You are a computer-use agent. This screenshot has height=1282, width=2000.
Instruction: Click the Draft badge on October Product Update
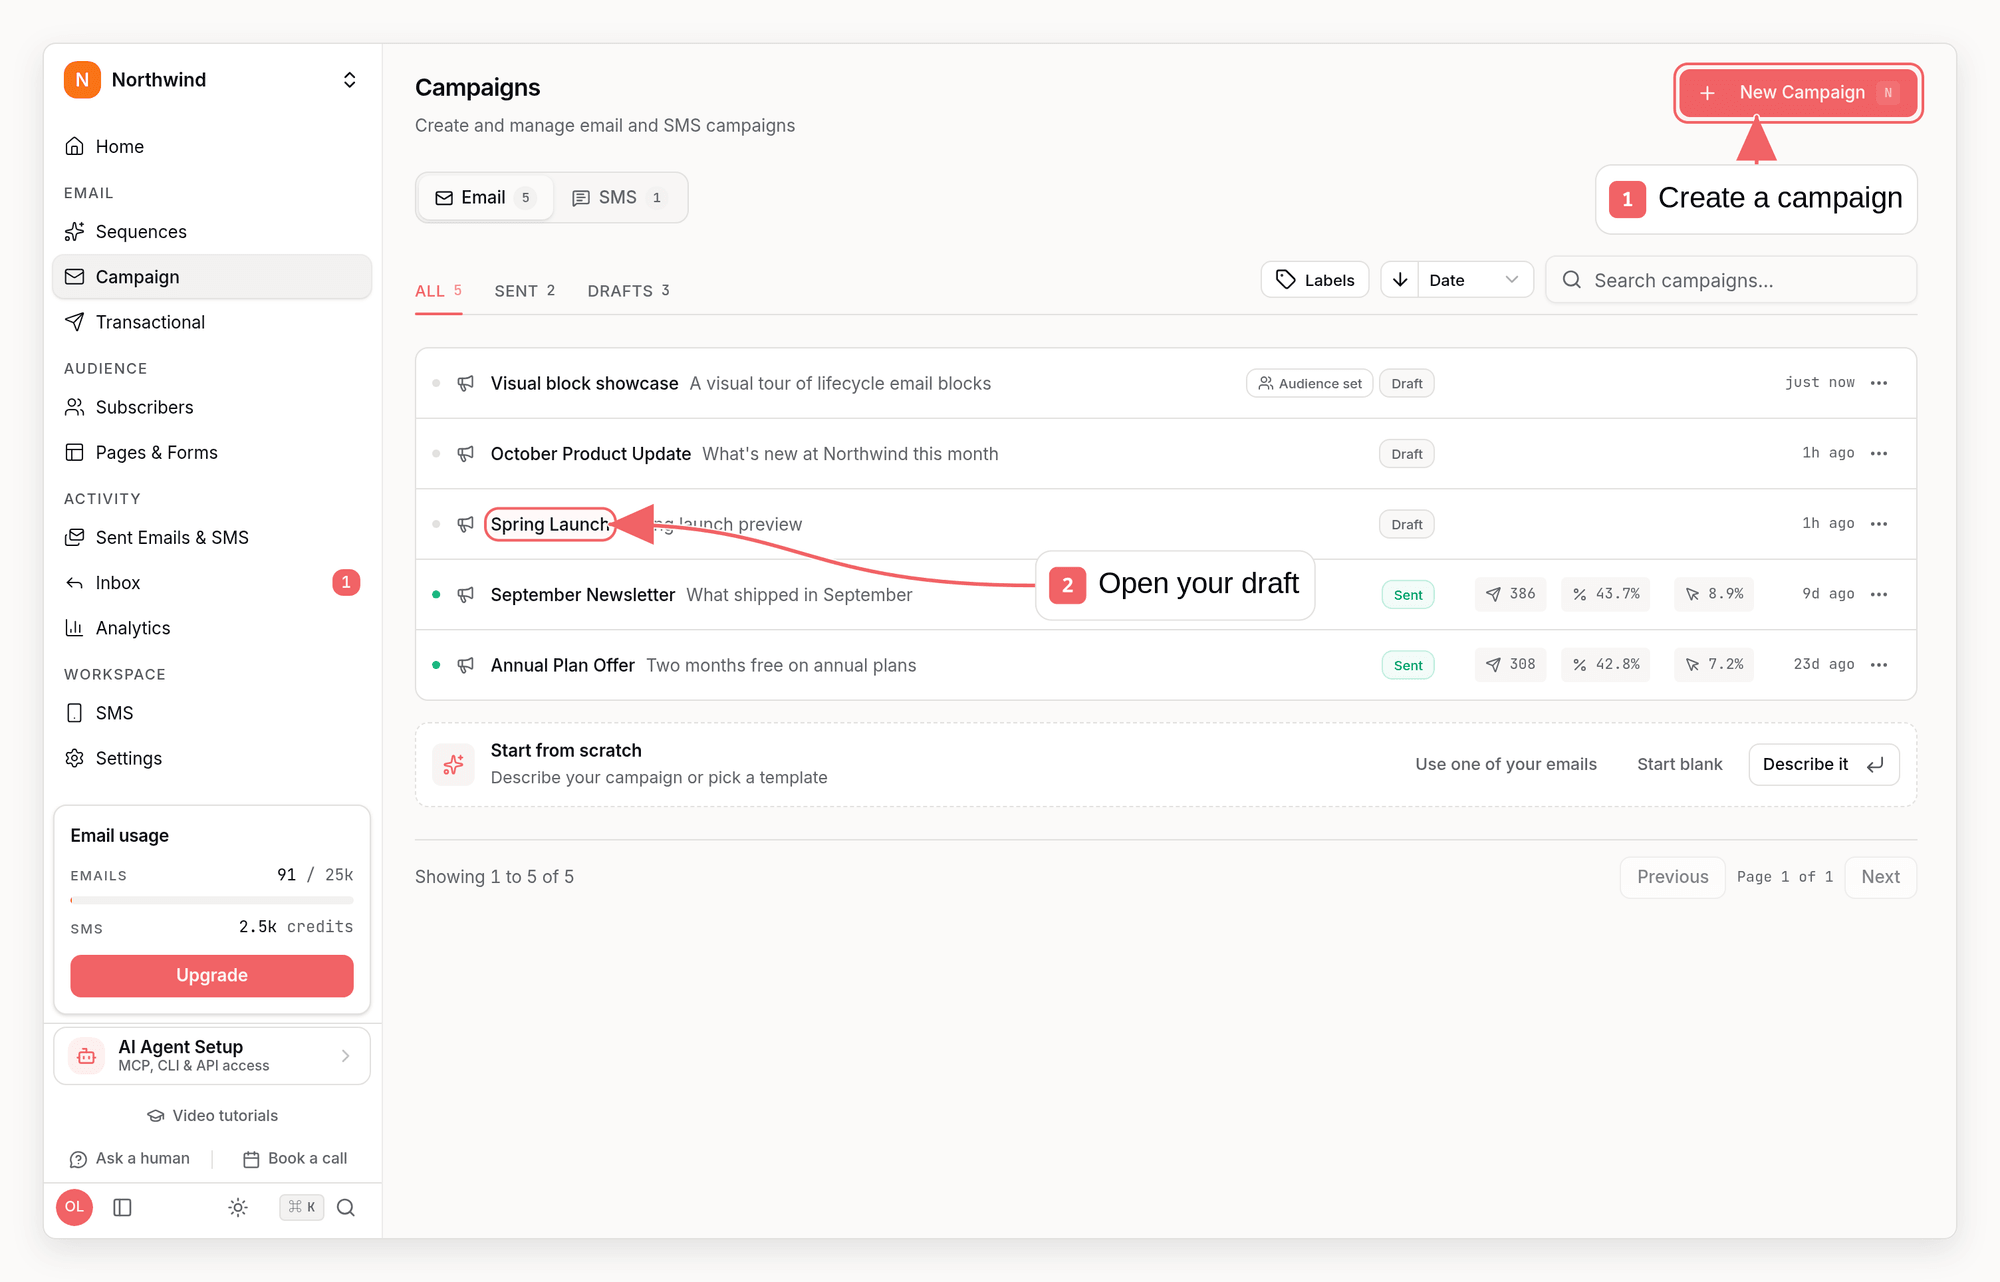tap(1407, 454)
